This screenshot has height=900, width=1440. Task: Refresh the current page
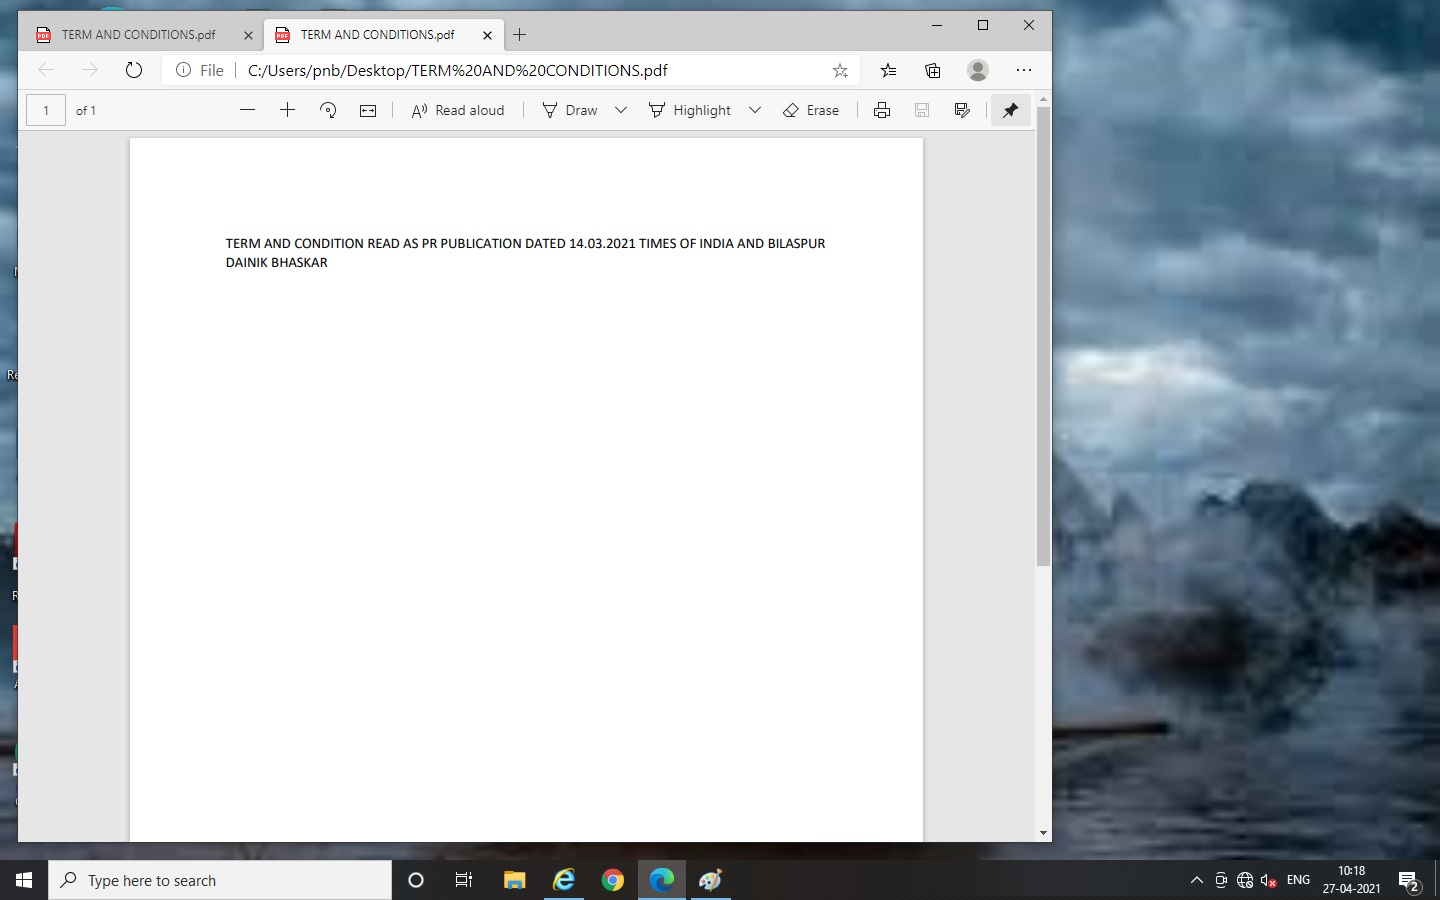[134, 70]
